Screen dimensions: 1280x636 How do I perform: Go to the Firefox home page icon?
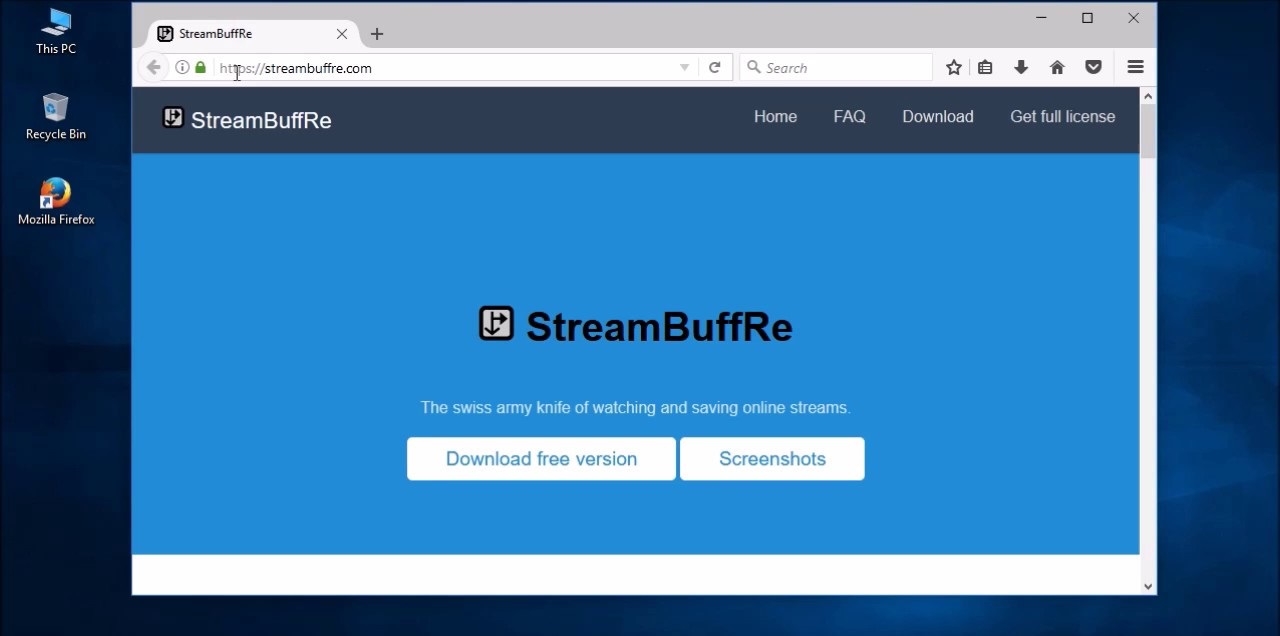point(1057,67)
